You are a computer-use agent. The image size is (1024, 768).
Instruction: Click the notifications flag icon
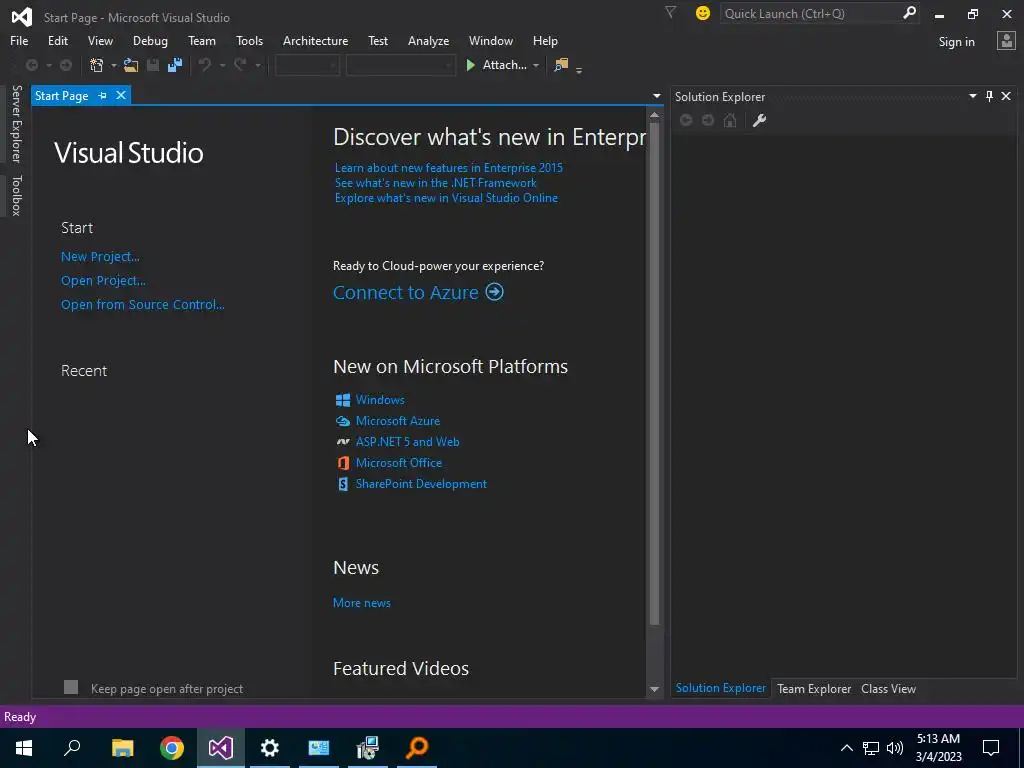coord(670,12)
